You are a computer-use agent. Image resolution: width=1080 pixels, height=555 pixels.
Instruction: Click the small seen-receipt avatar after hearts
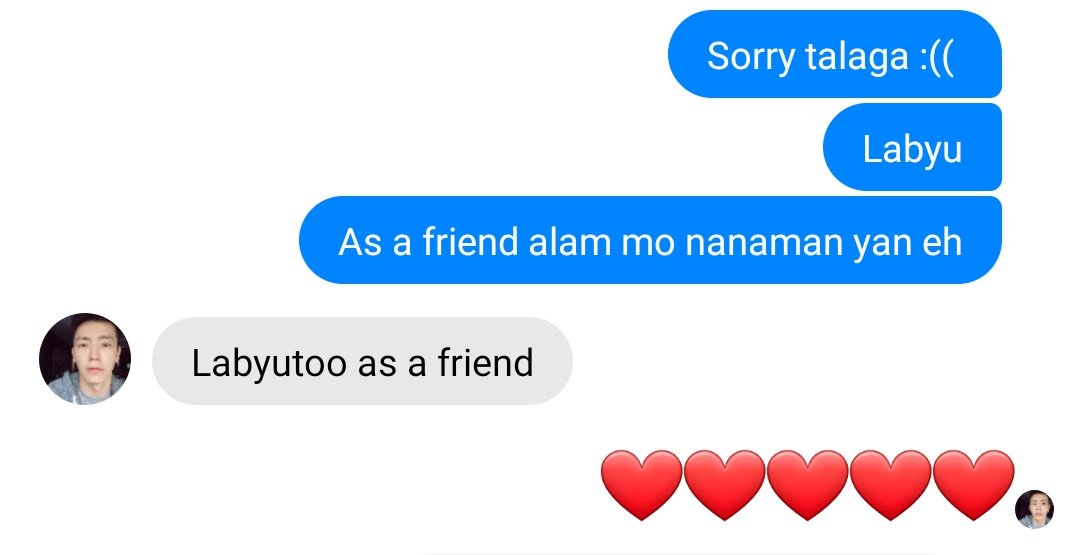tap(1034, 509)
